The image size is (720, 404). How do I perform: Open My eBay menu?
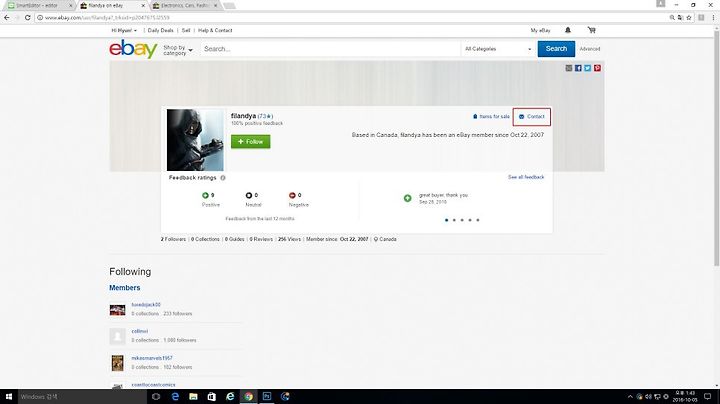(540, 30)
